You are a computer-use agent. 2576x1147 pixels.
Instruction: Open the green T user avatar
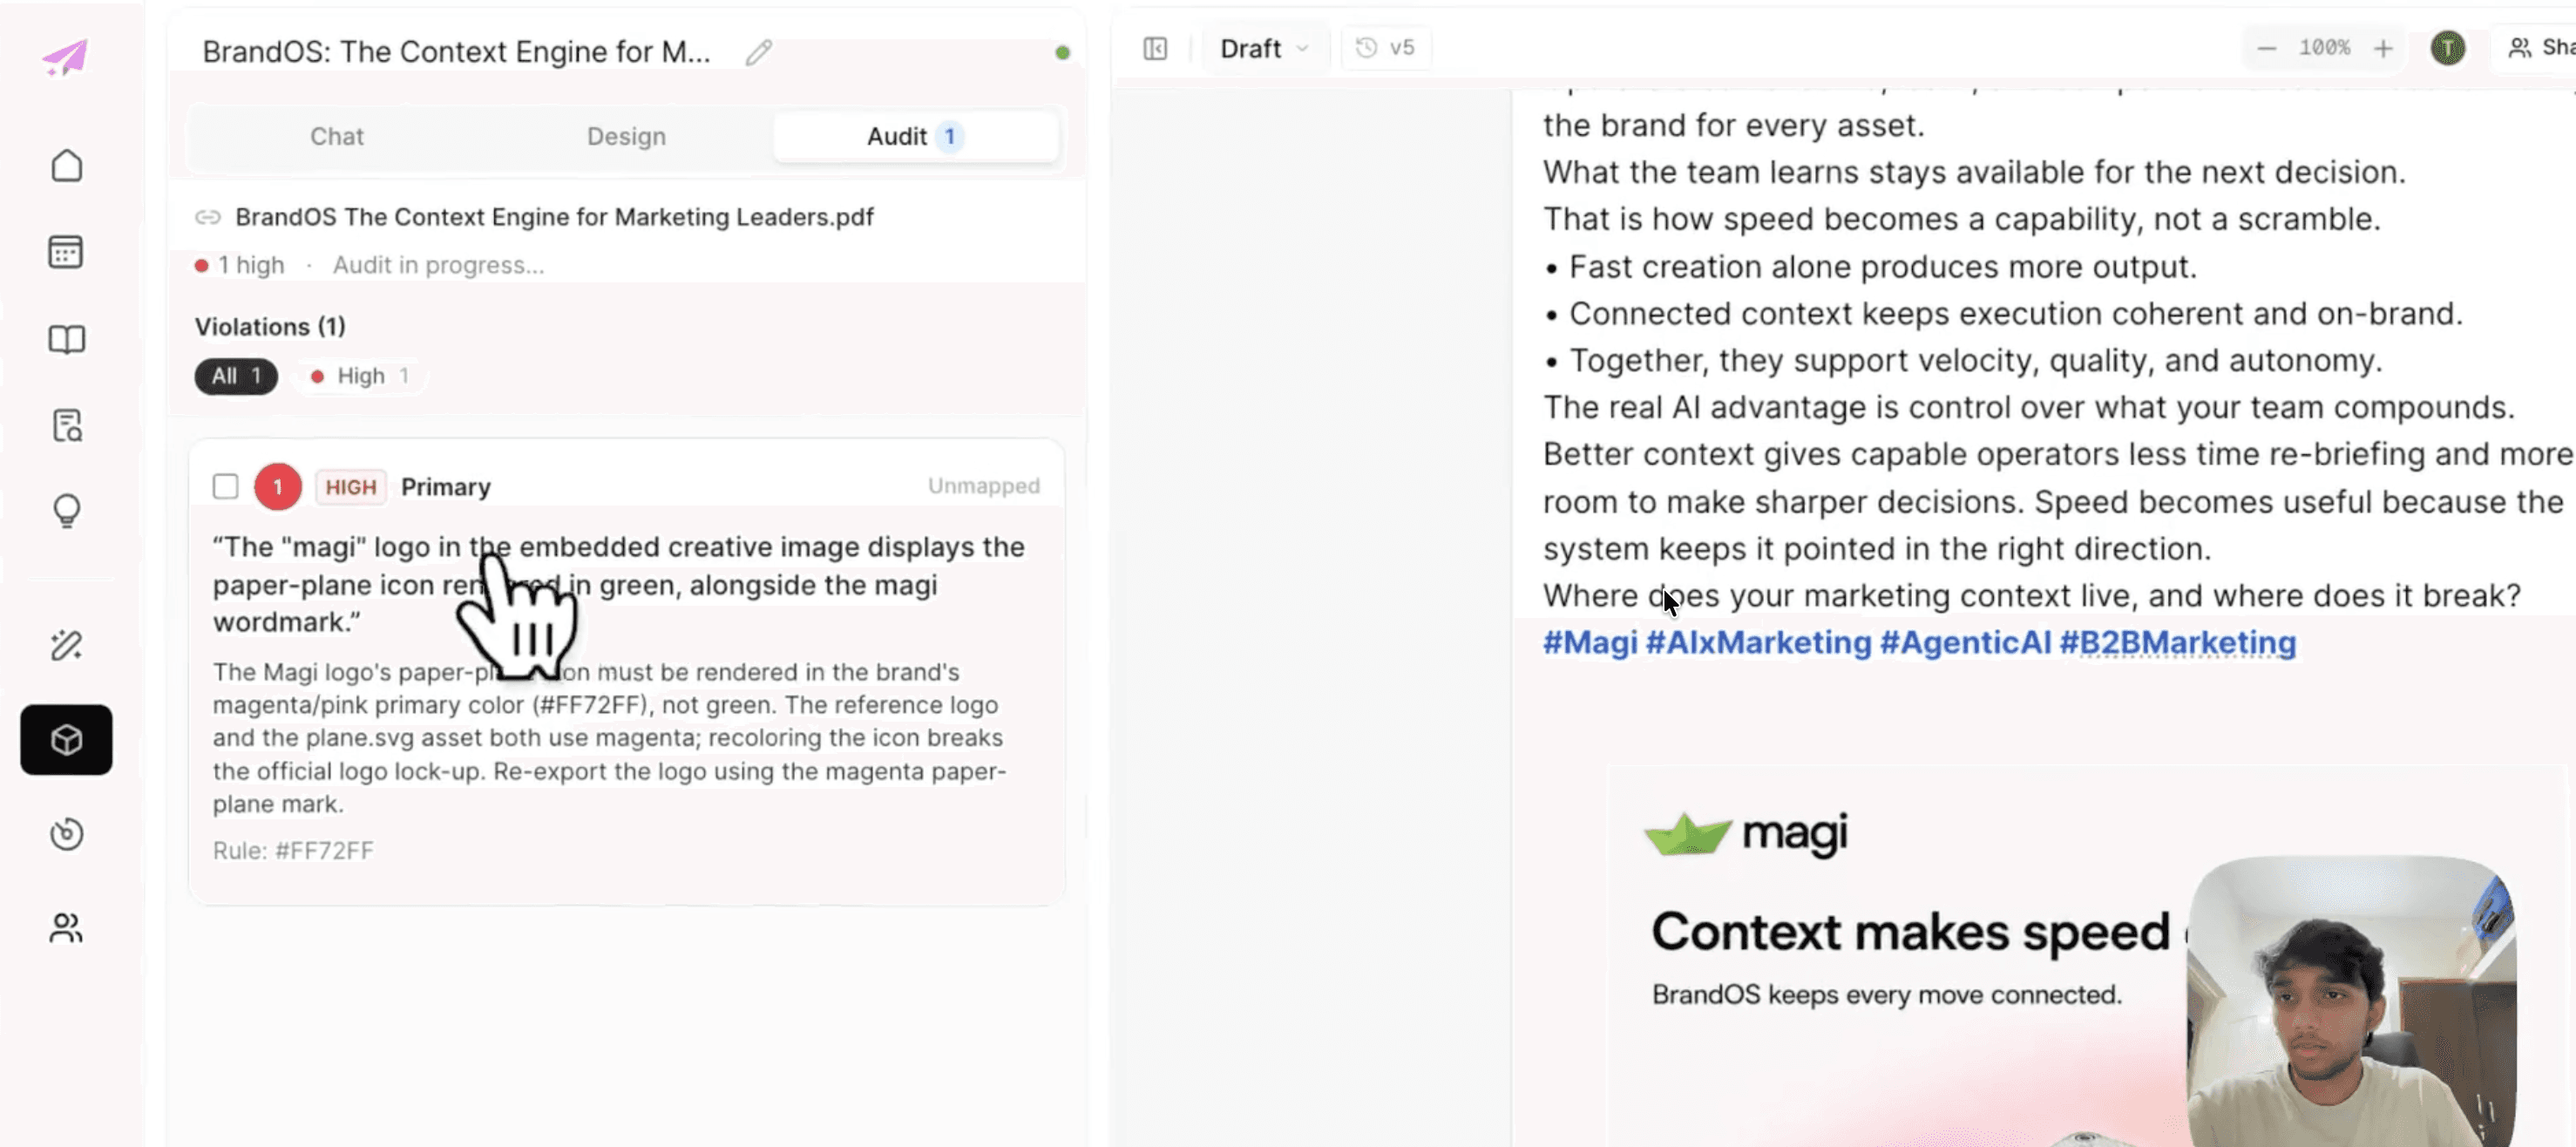coord(2447,48)
